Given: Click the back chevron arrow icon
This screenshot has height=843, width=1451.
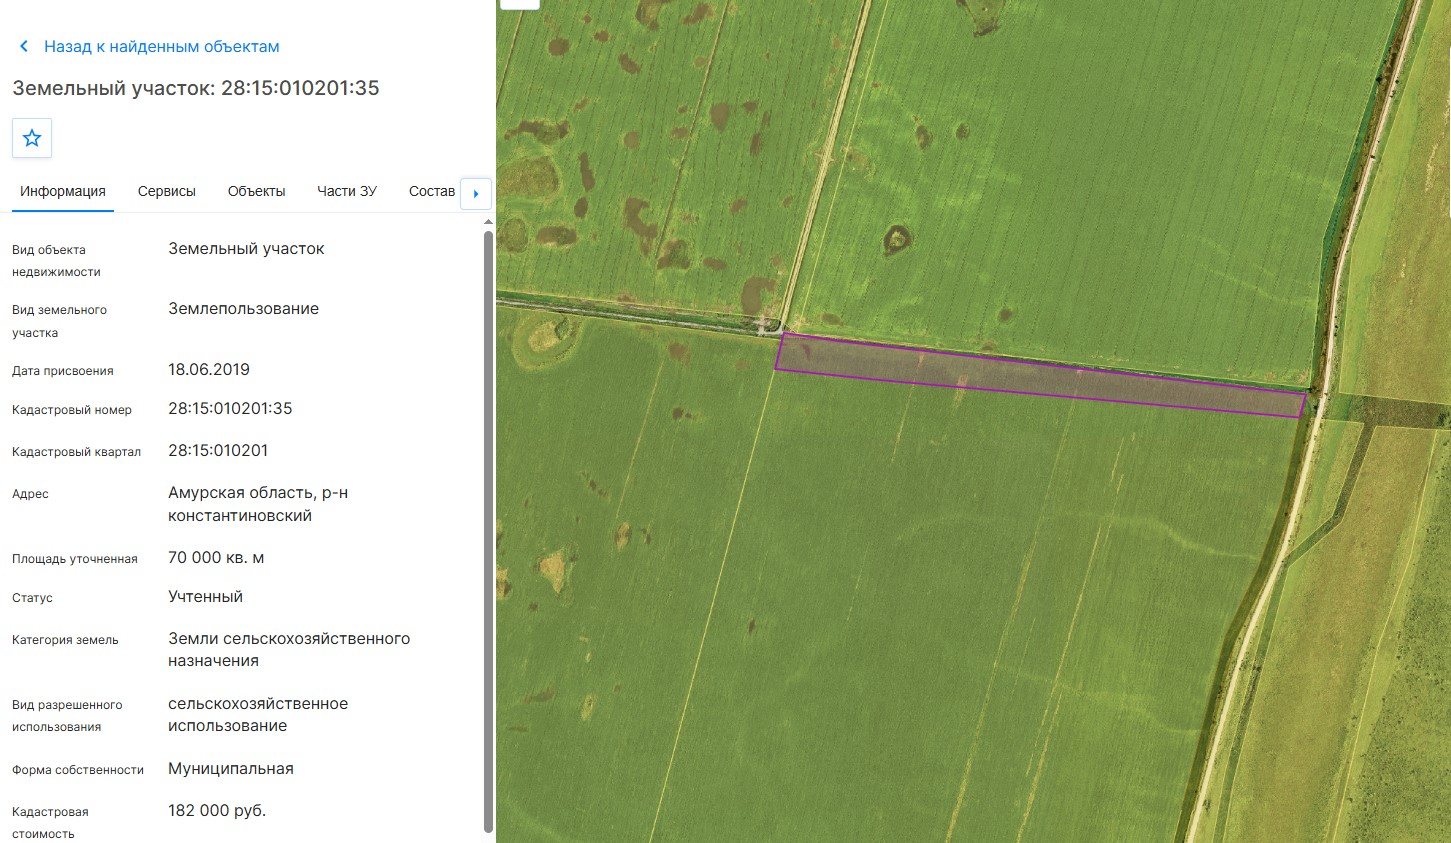Looking at the screenshot, I should pyautogui.click(x=24, y=46).
